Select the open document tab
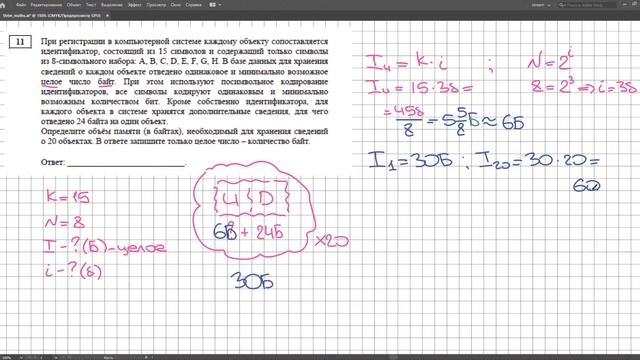This screenshot has width=640, height=360. pos(51,16)
